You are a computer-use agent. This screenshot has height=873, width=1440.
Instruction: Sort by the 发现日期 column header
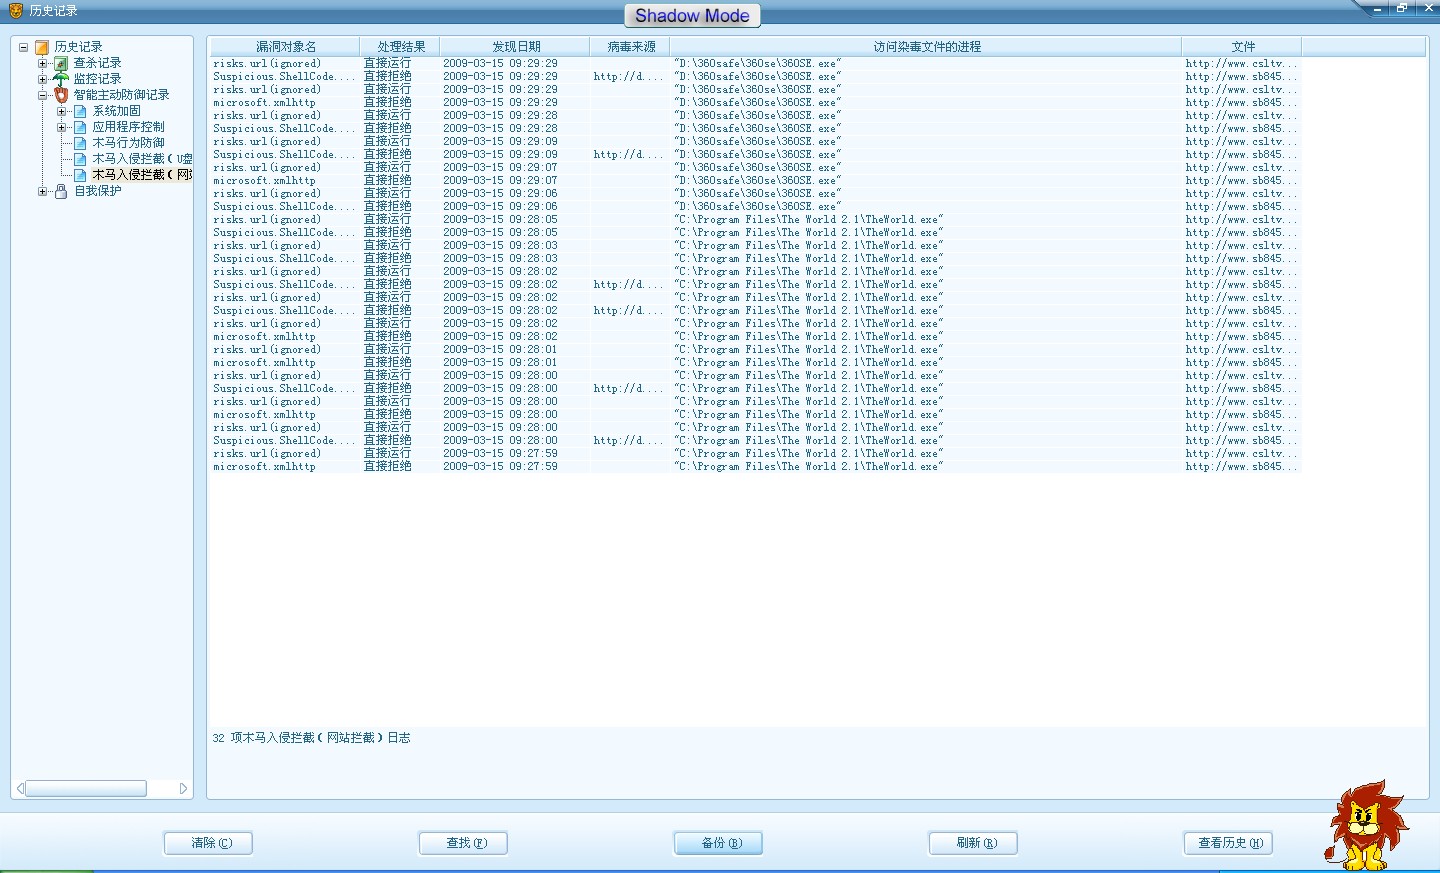point(515,47)
